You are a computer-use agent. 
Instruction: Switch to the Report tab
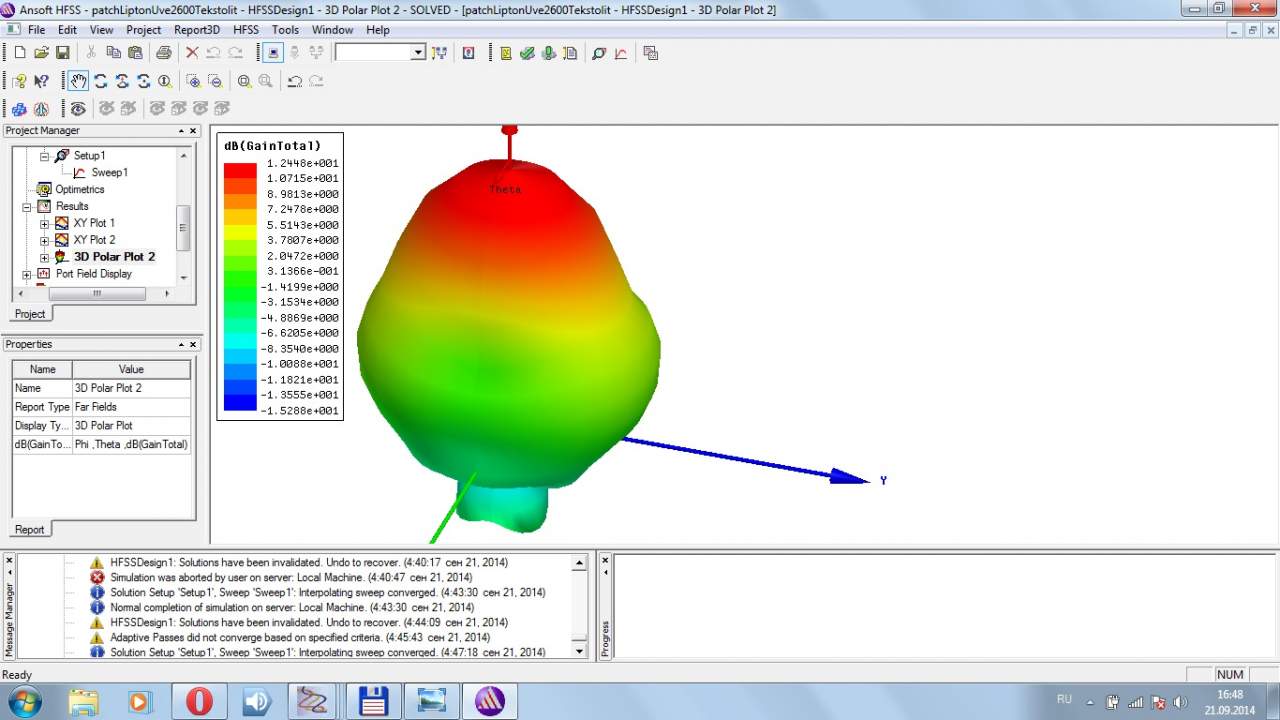click(29, 530)
